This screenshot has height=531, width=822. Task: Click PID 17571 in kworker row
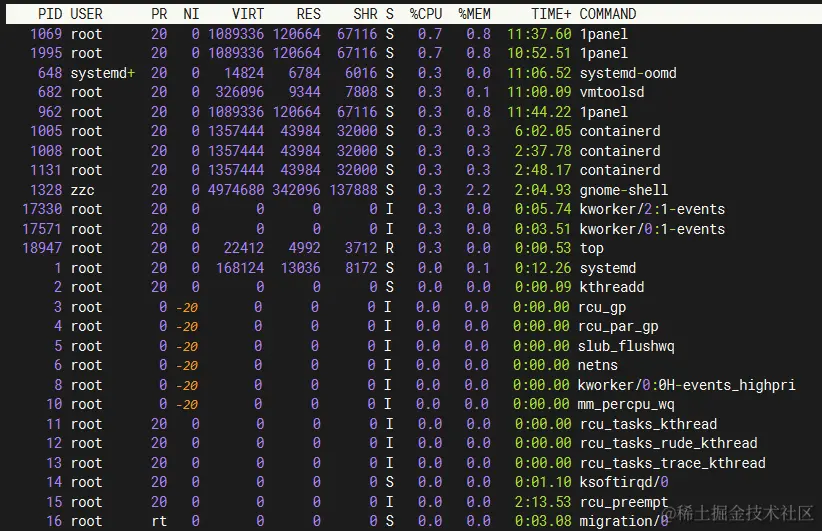42,229
